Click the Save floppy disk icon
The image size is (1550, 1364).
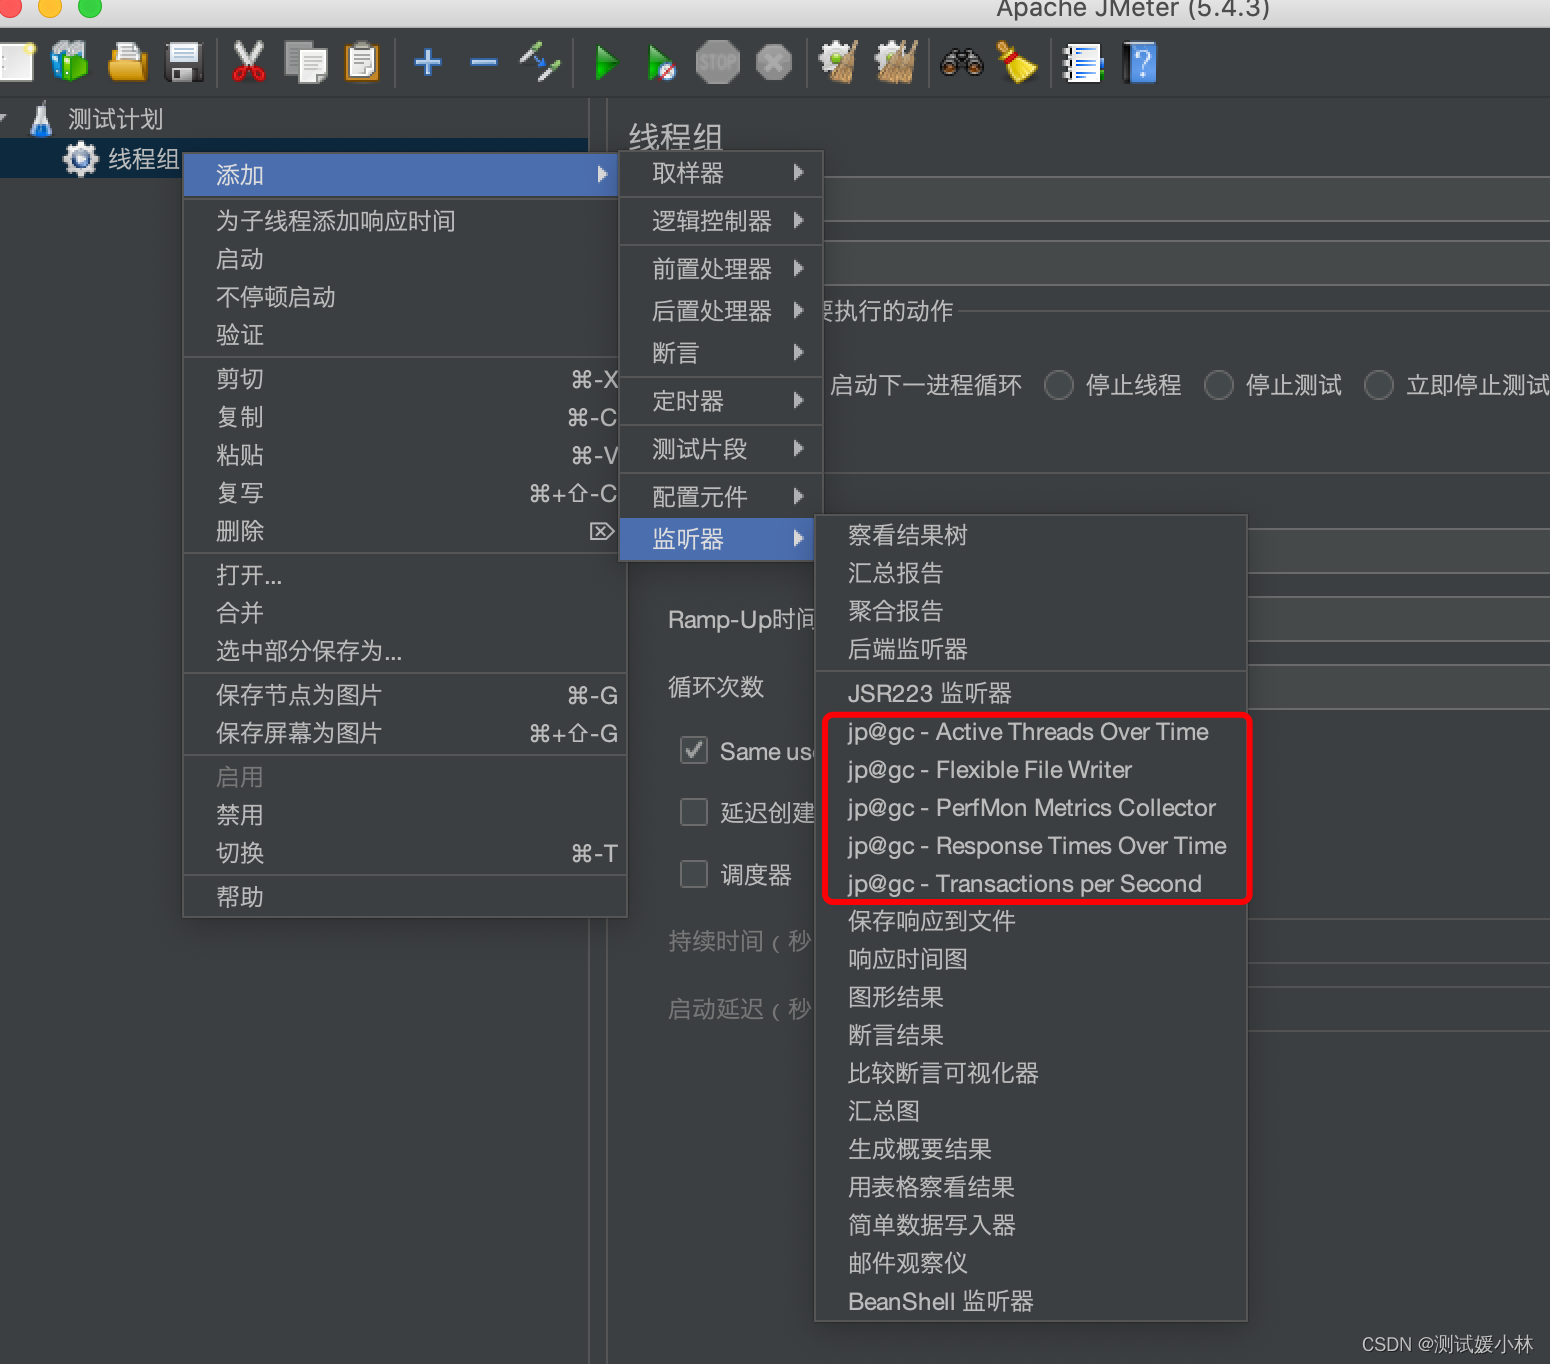coord(184,62)
